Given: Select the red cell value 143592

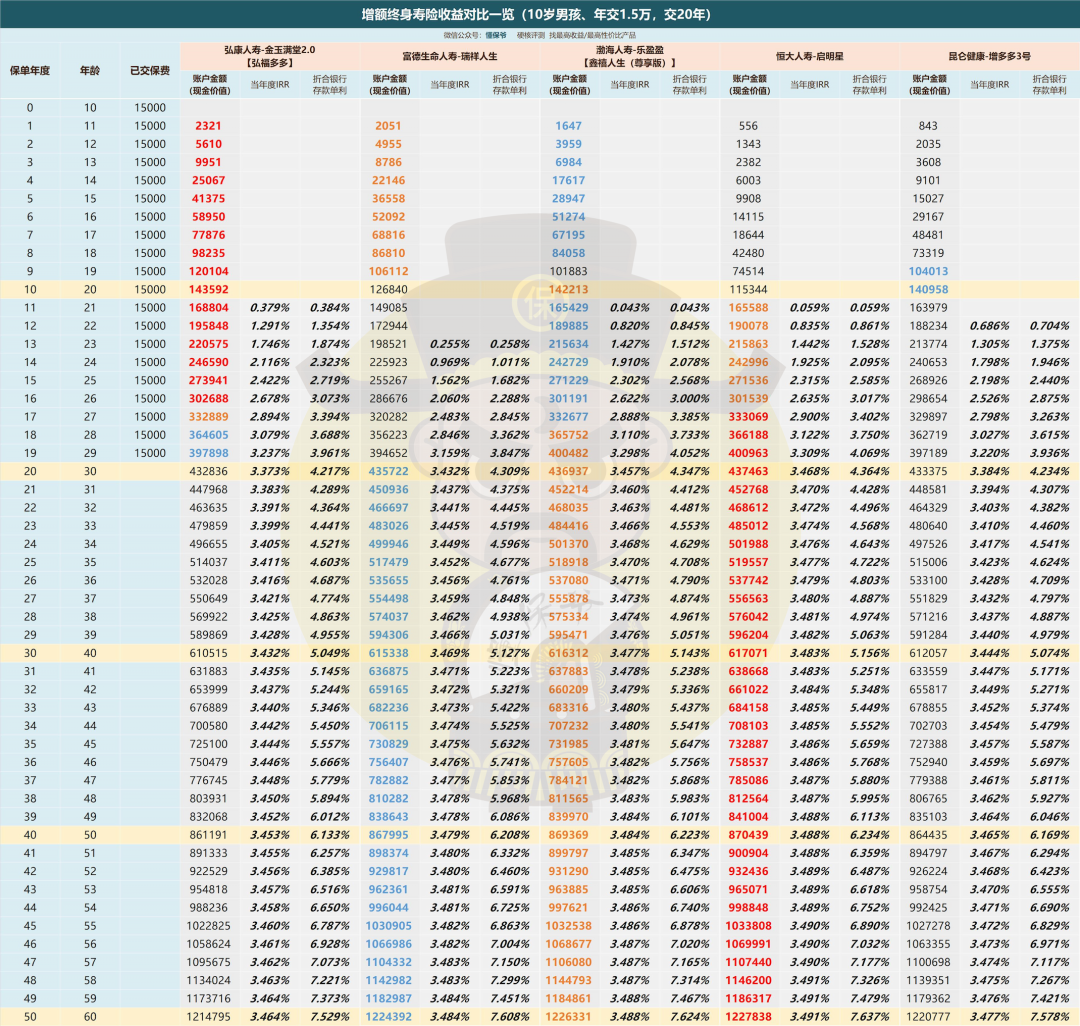Looking at the screenshot, I should [x=209, y=290].
